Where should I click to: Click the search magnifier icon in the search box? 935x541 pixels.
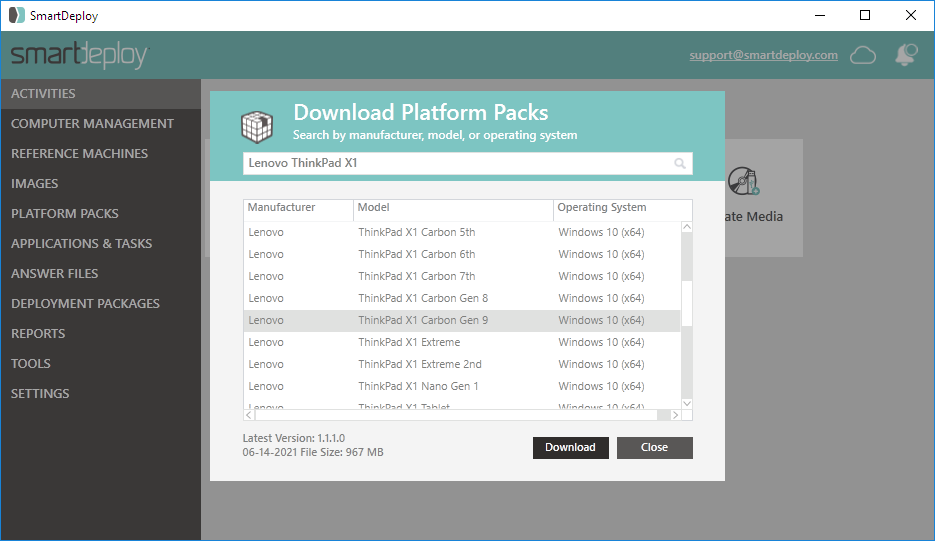click(x=680, y=163)
